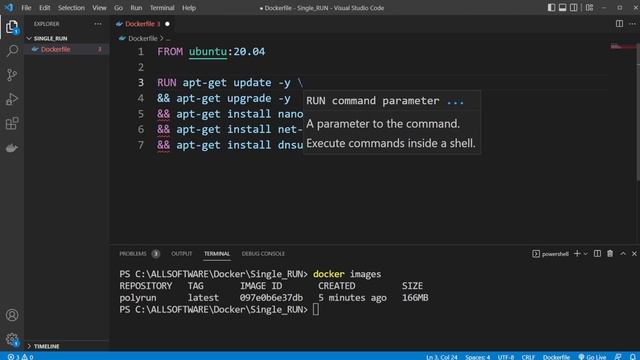This screenshot has width=640, height=360.
Task: Click the editor minimap
Action: click(622, 47)
